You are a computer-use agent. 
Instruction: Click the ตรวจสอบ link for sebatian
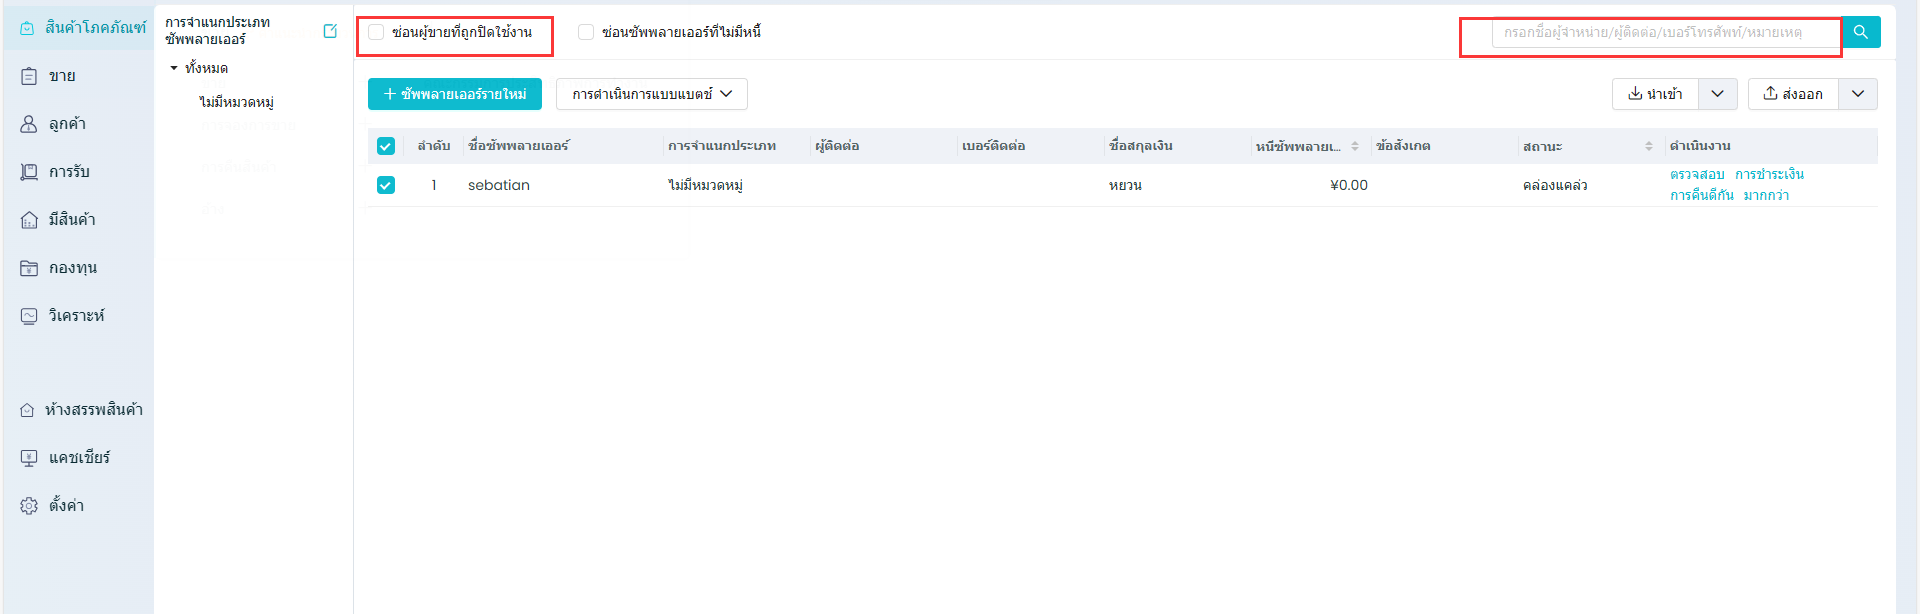(1697, 175)
